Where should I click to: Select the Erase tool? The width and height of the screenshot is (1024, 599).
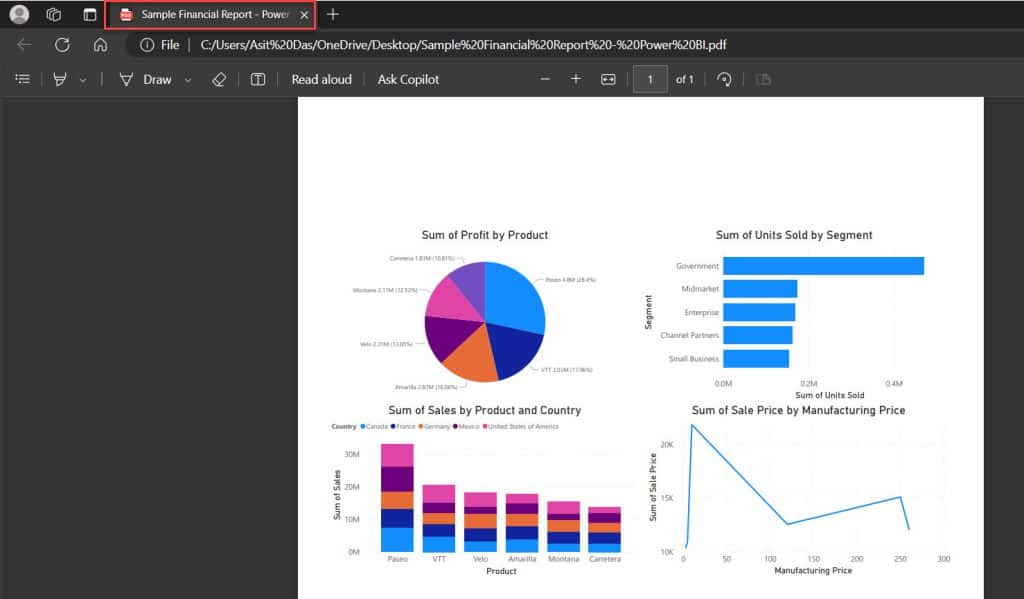(x=219, y=79)
